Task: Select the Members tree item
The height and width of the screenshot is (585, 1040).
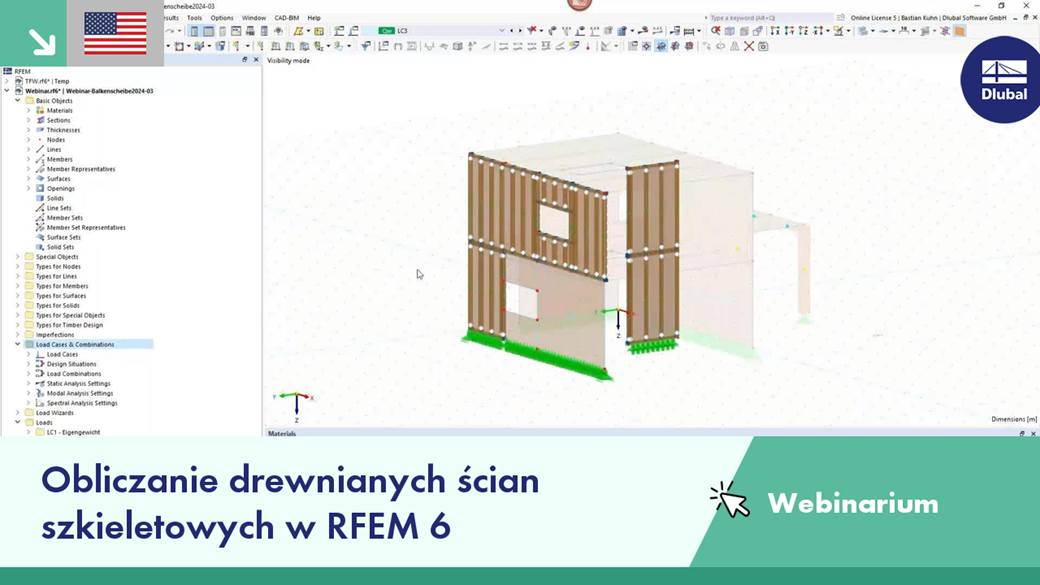Action: (x=60, y=159)
